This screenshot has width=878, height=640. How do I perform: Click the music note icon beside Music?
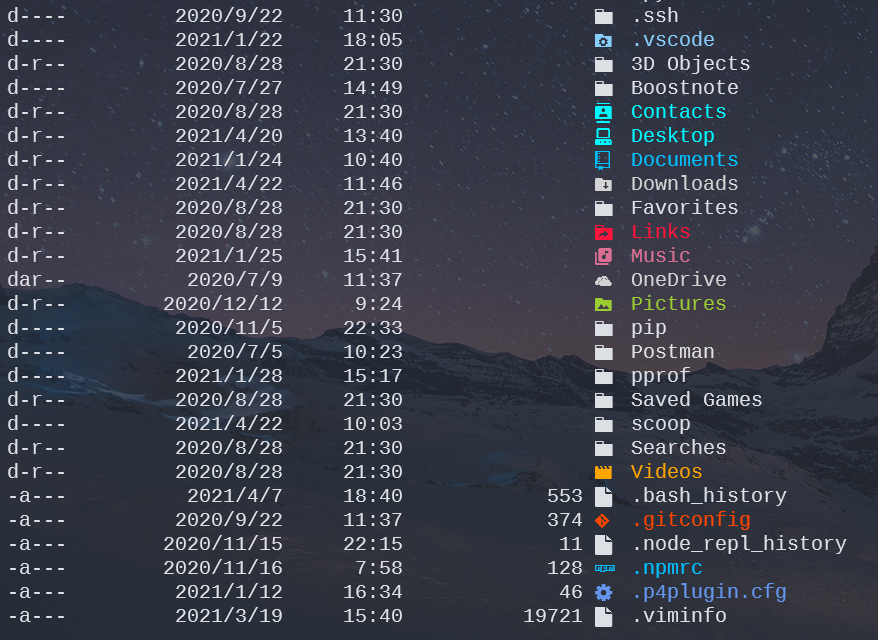[604, 256]
